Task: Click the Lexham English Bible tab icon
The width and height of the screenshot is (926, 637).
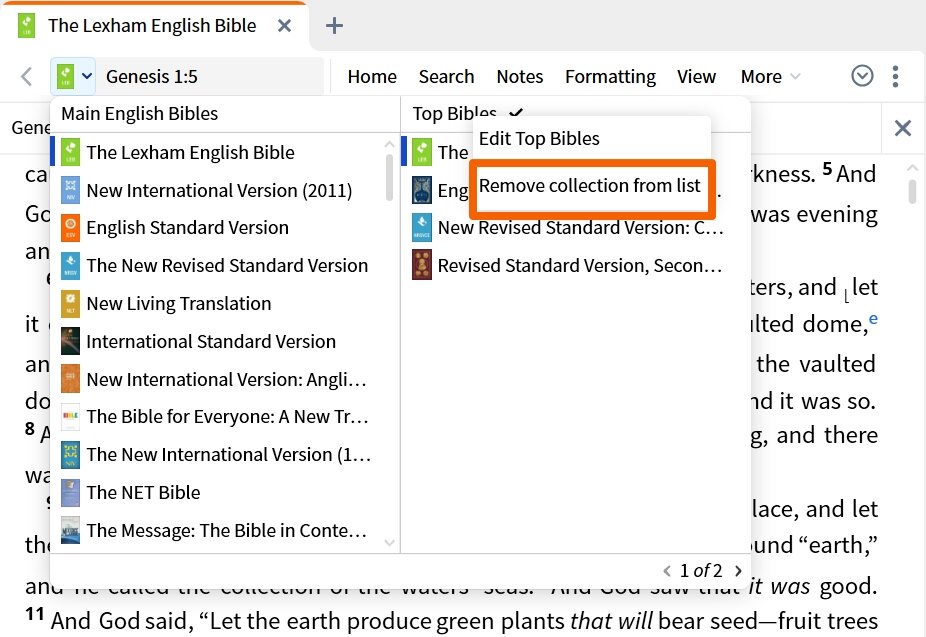Action: tap(26, 26)
